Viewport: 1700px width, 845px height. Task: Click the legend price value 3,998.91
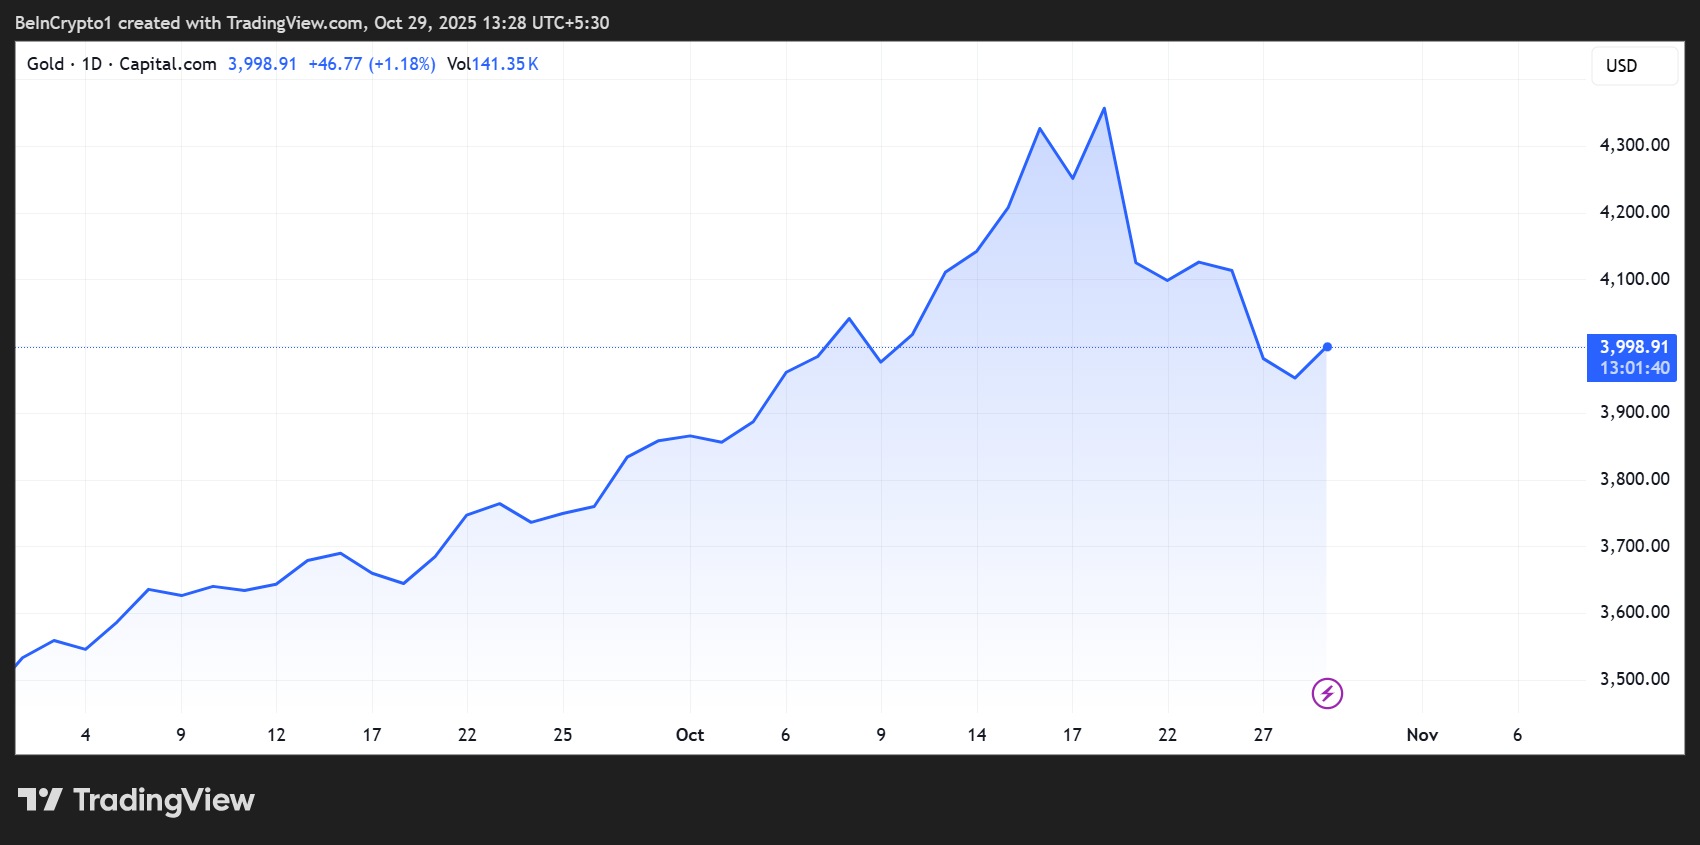tap(262, 64)
